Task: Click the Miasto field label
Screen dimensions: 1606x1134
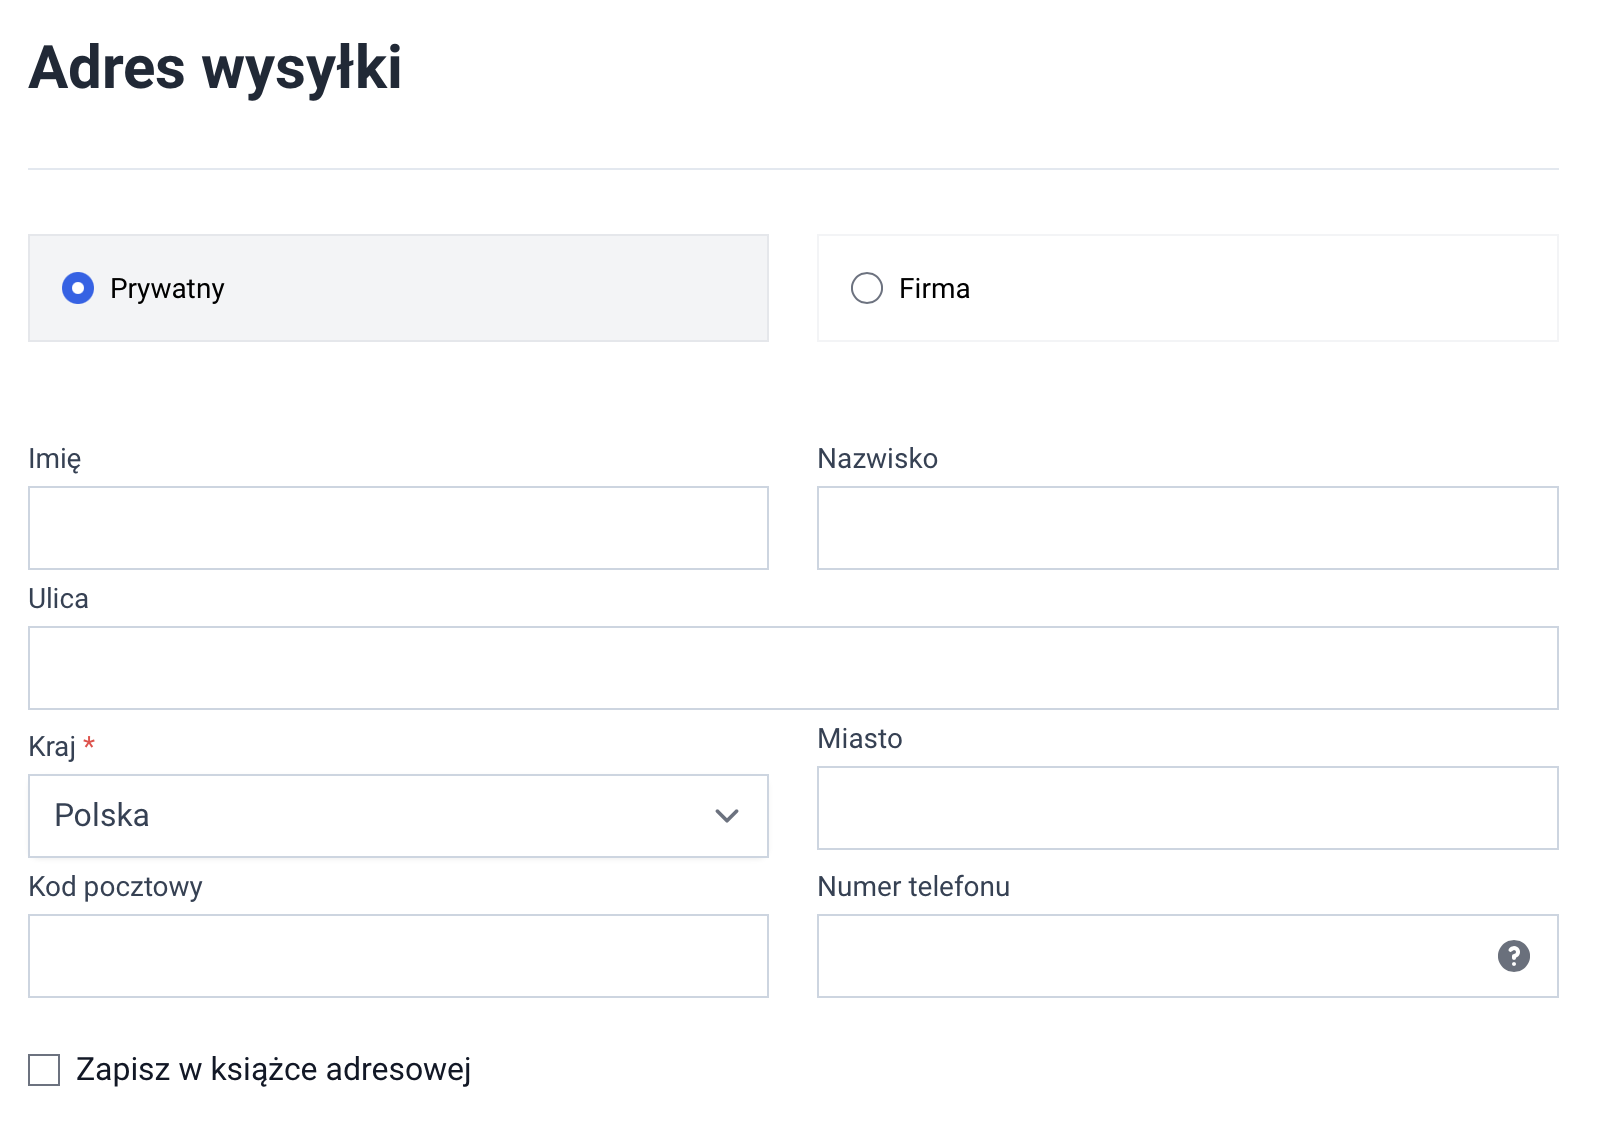Action: [859, 739]
